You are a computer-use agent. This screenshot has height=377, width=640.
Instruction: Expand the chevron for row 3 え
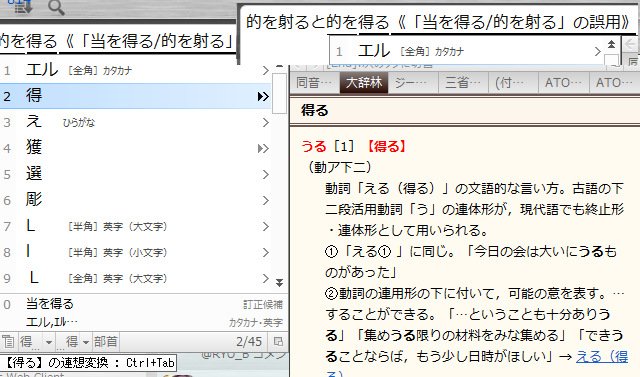[x=266, y=122]
